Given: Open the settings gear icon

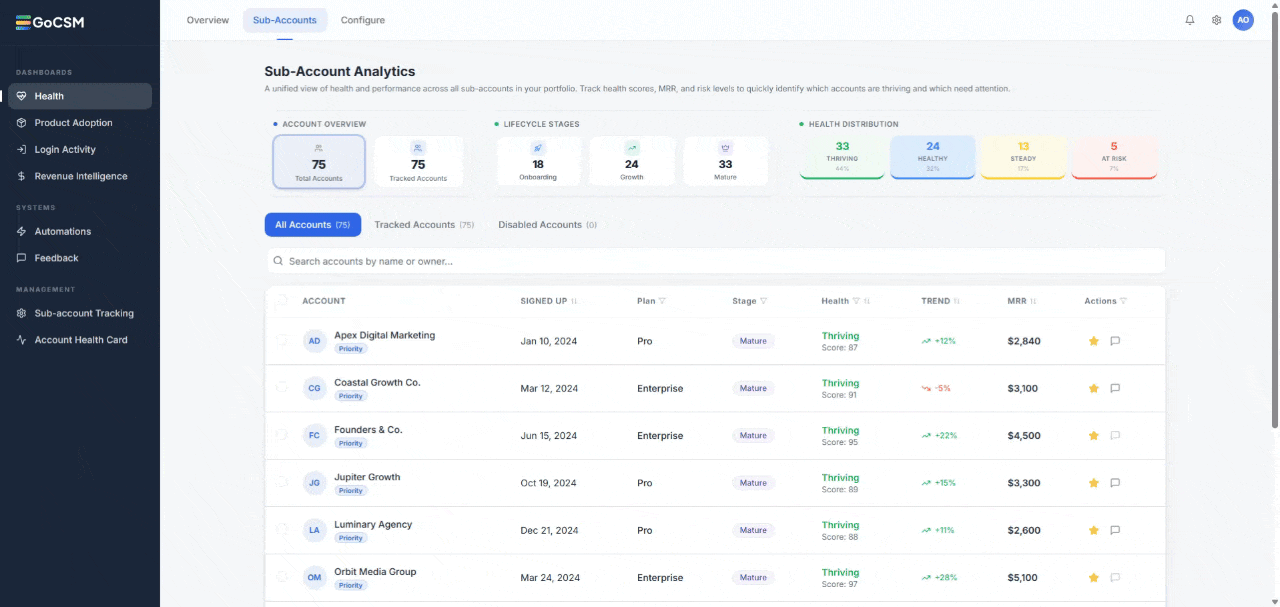Looking at the screenshot, I should 1217,20.
